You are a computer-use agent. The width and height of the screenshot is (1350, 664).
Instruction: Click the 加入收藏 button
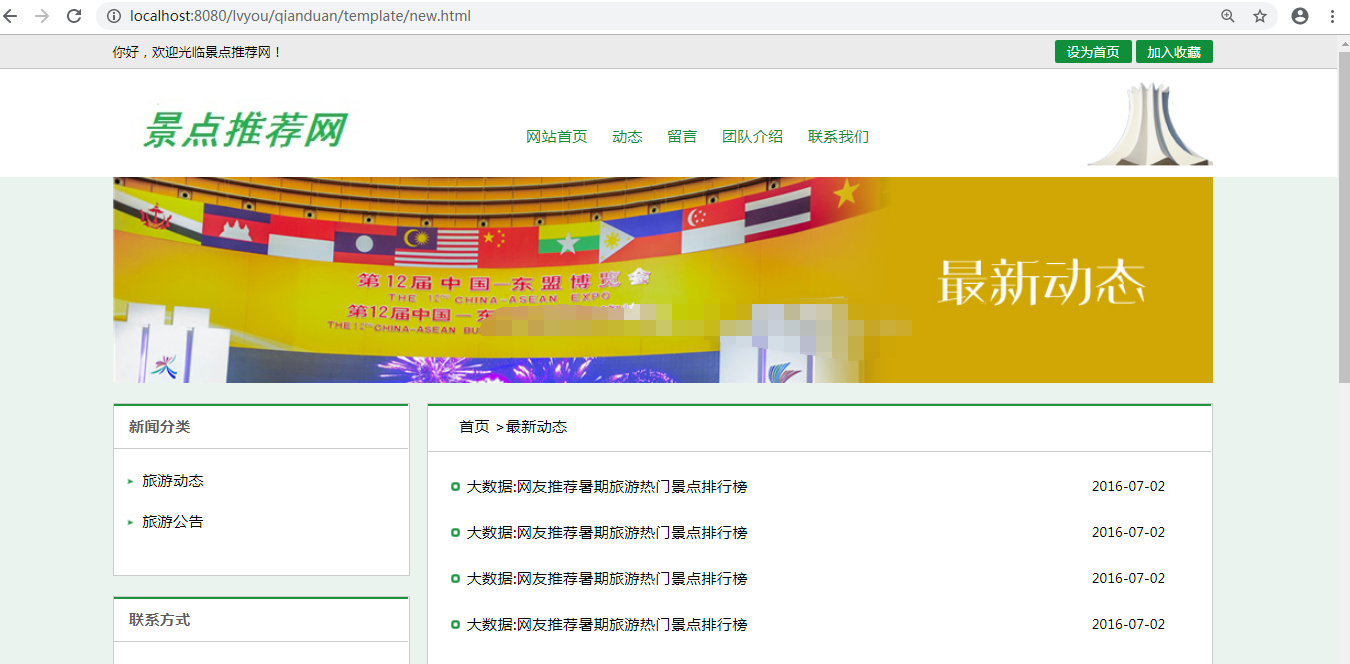pos(1174,52)
